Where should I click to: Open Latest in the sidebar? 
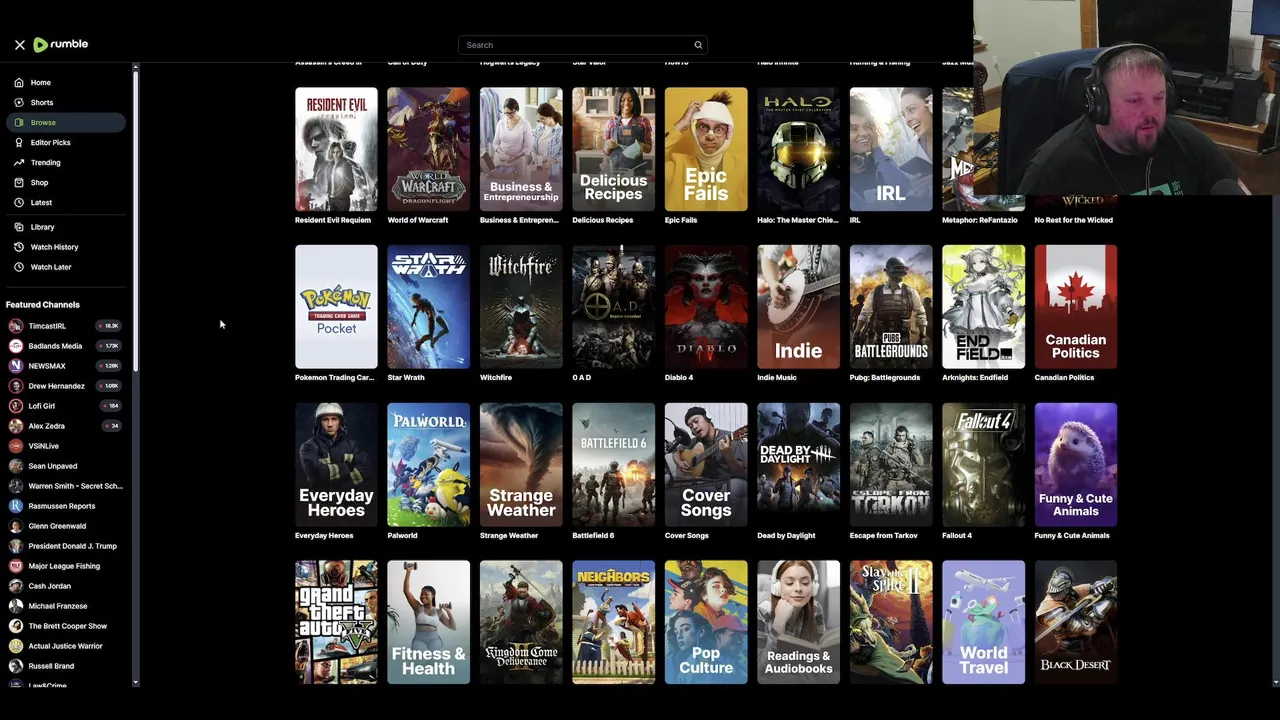[x=66, y=203]
